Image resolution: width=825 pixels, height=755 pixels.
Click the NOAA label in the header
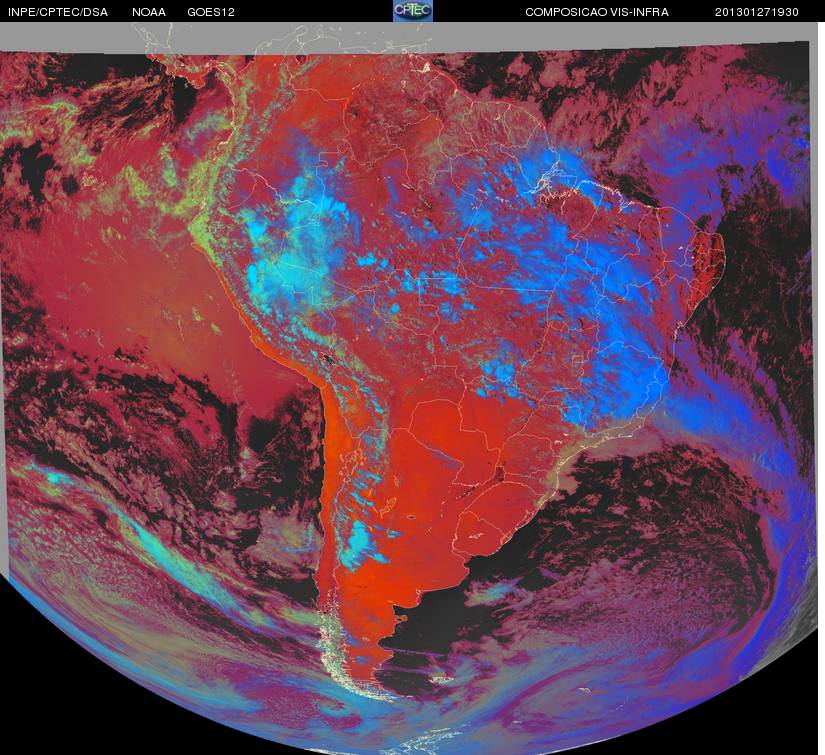[149, 12]
